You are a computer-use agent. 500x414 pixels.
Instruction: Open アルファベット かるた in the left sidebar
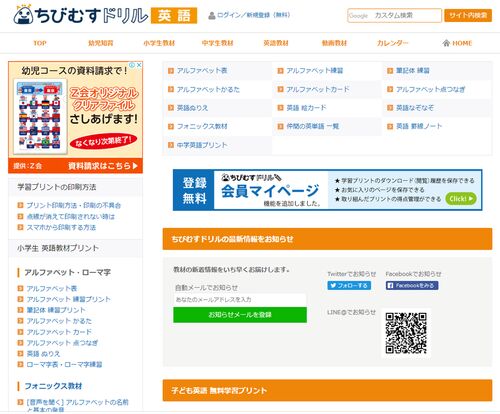(59, 321)
